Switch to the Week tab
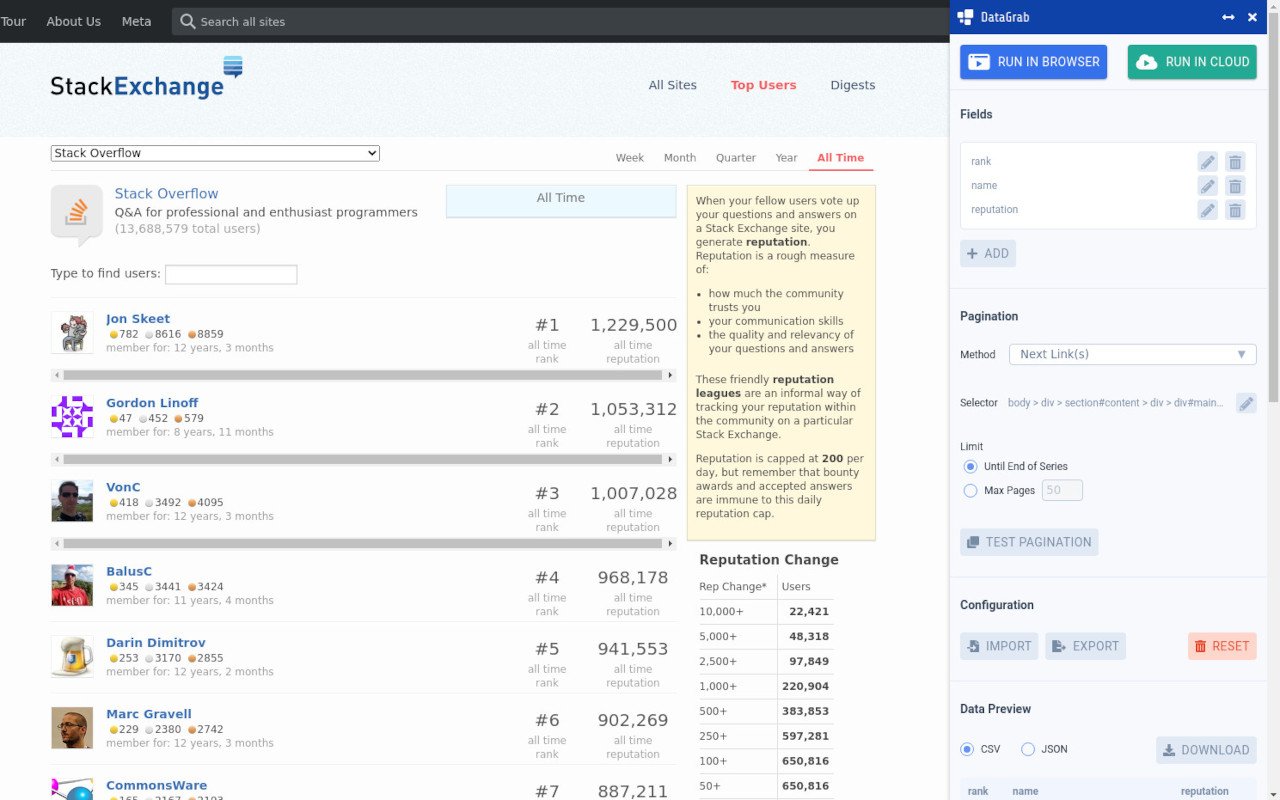Screen dimensions: 1280x800 630,158
